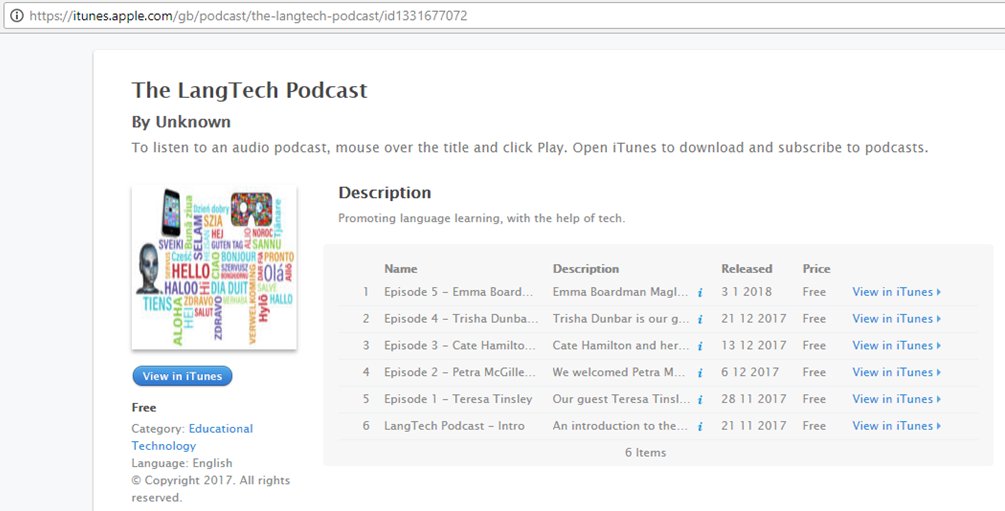This screenshot has height=511, width=1005.
Task: Select episode title 'Episode 1 – Teresa Tinsley'
Action: tap(458, 399)
